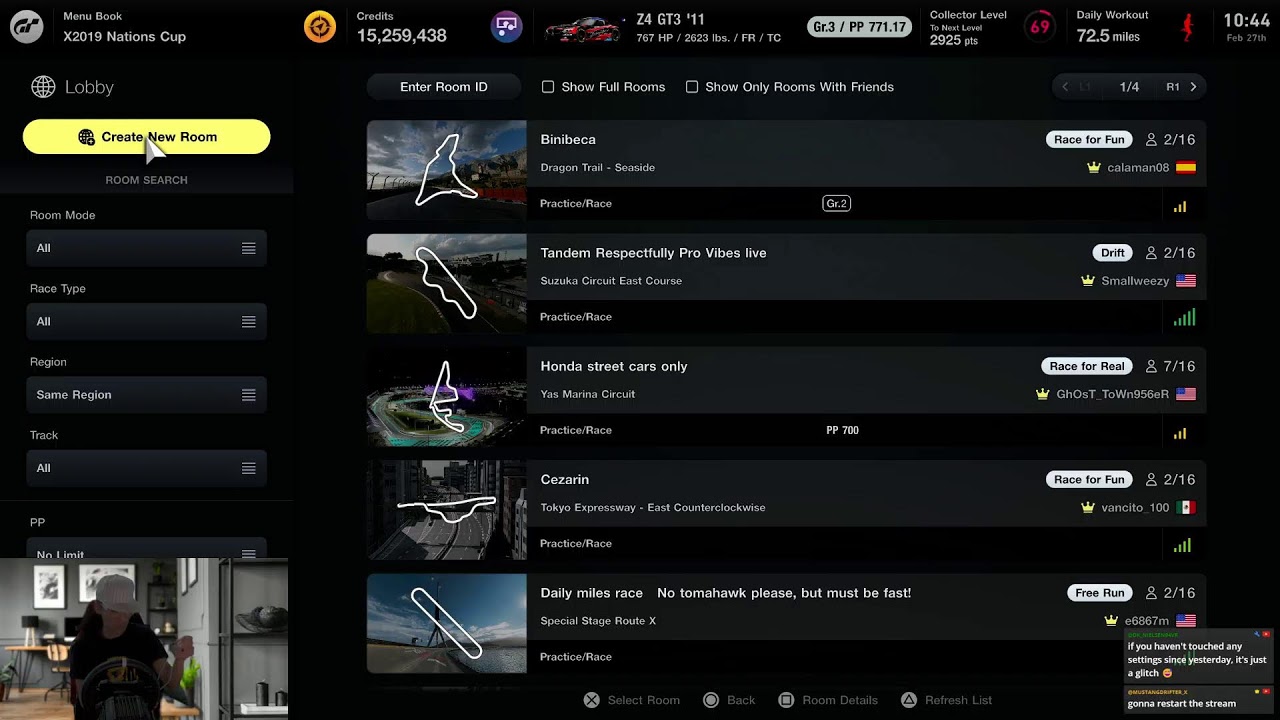Enable Show Full Rooms checkbox

(x=548, y=87)
